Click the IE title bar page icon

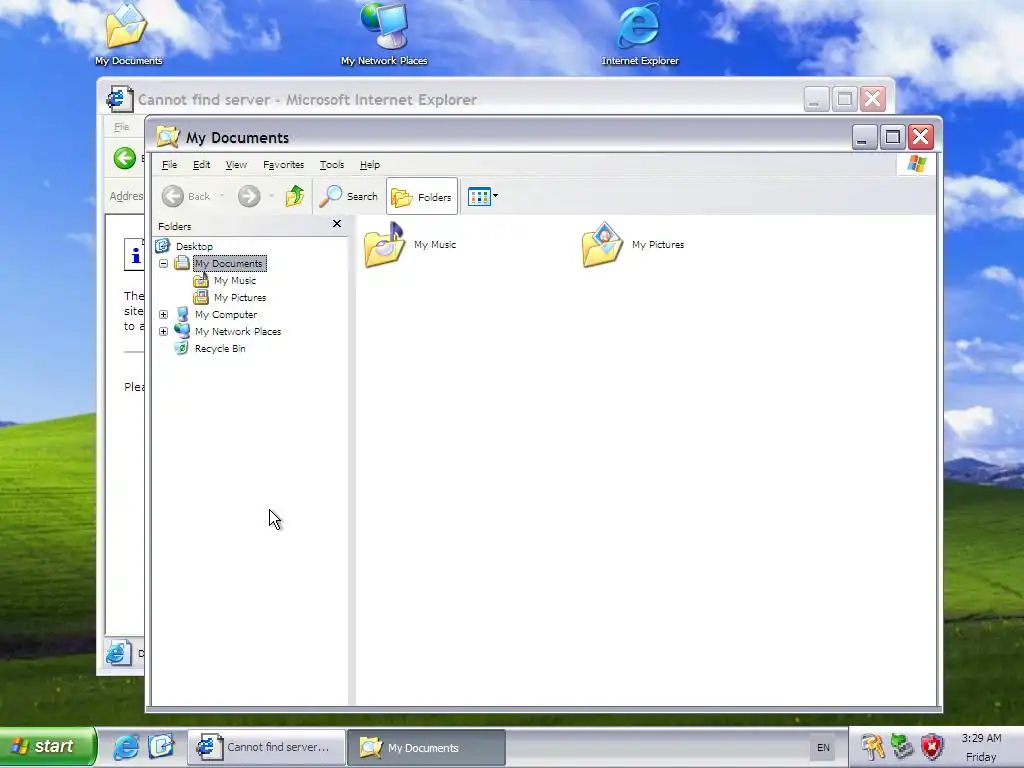(x=119, y=99)
